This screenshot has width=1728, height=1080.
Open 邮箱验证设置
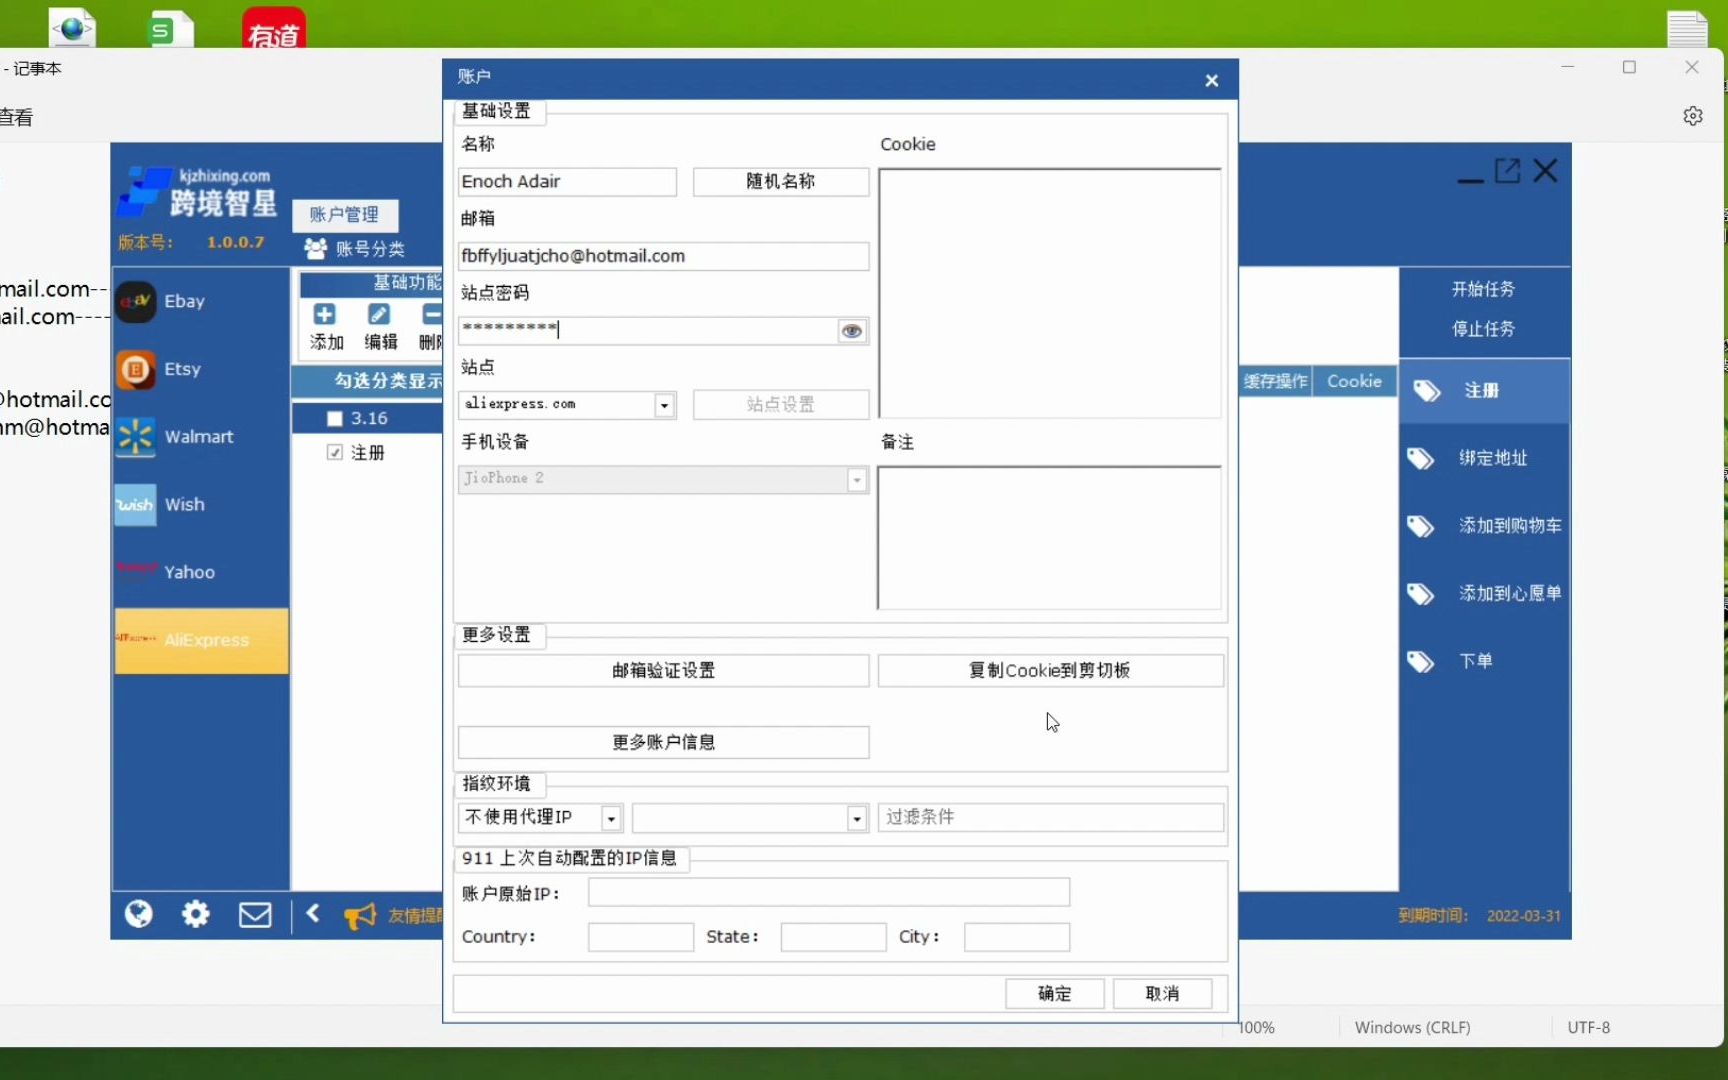tap(663, 671)
